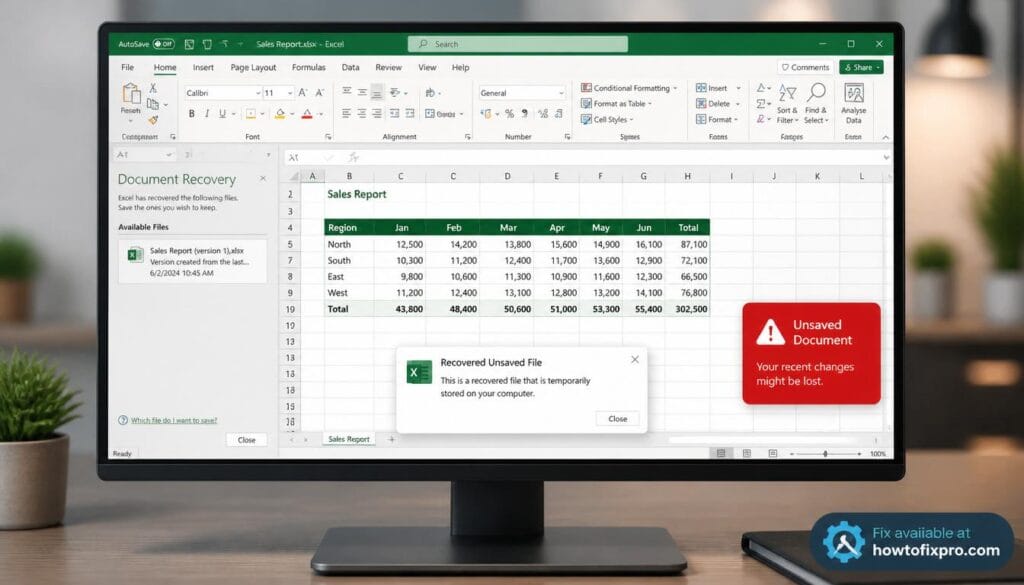1024x585 pixels.
Task: Apply the Wrap Text icon
Action: coord(430,93)
